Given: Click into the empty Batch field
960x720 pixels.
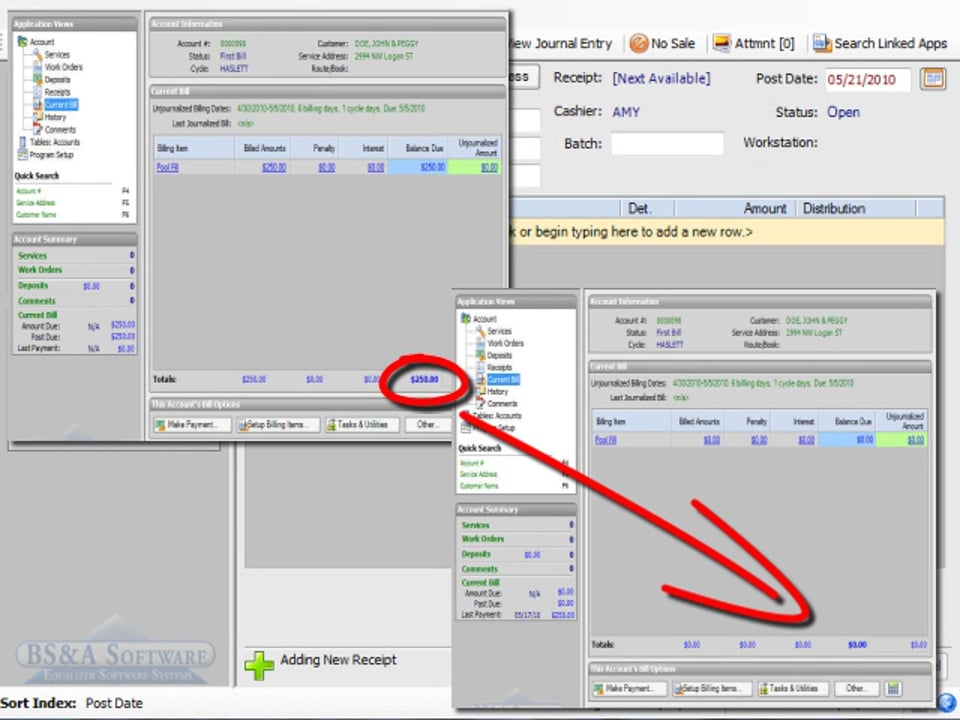Looking at the screenshot, I should tap(667, 143).
